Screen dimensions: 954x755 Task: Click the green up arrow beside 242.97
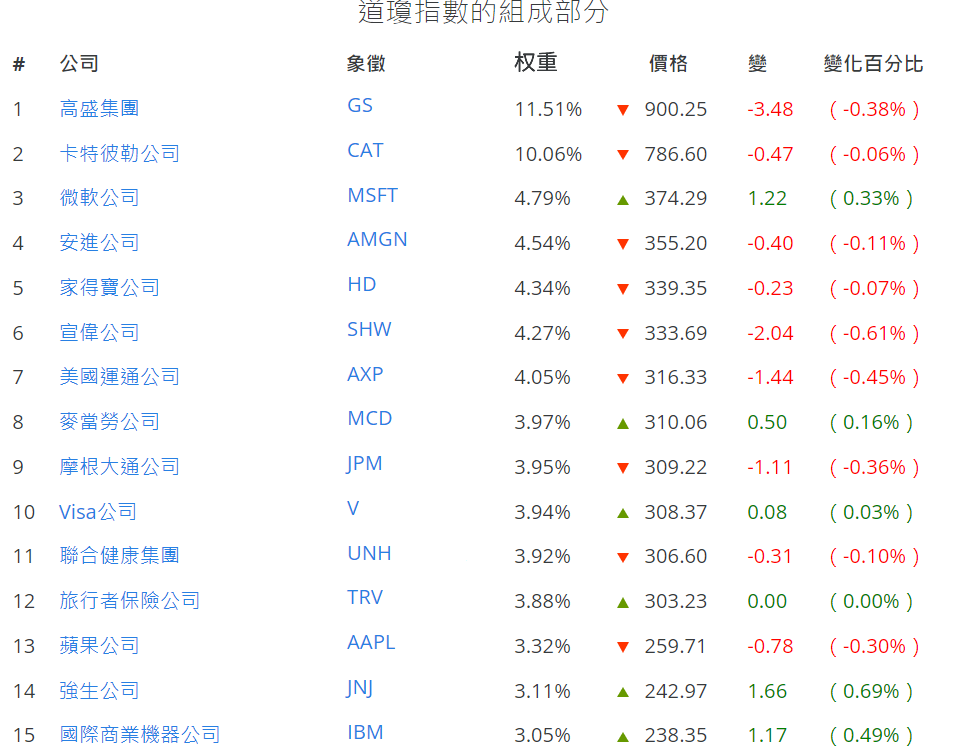623,692
